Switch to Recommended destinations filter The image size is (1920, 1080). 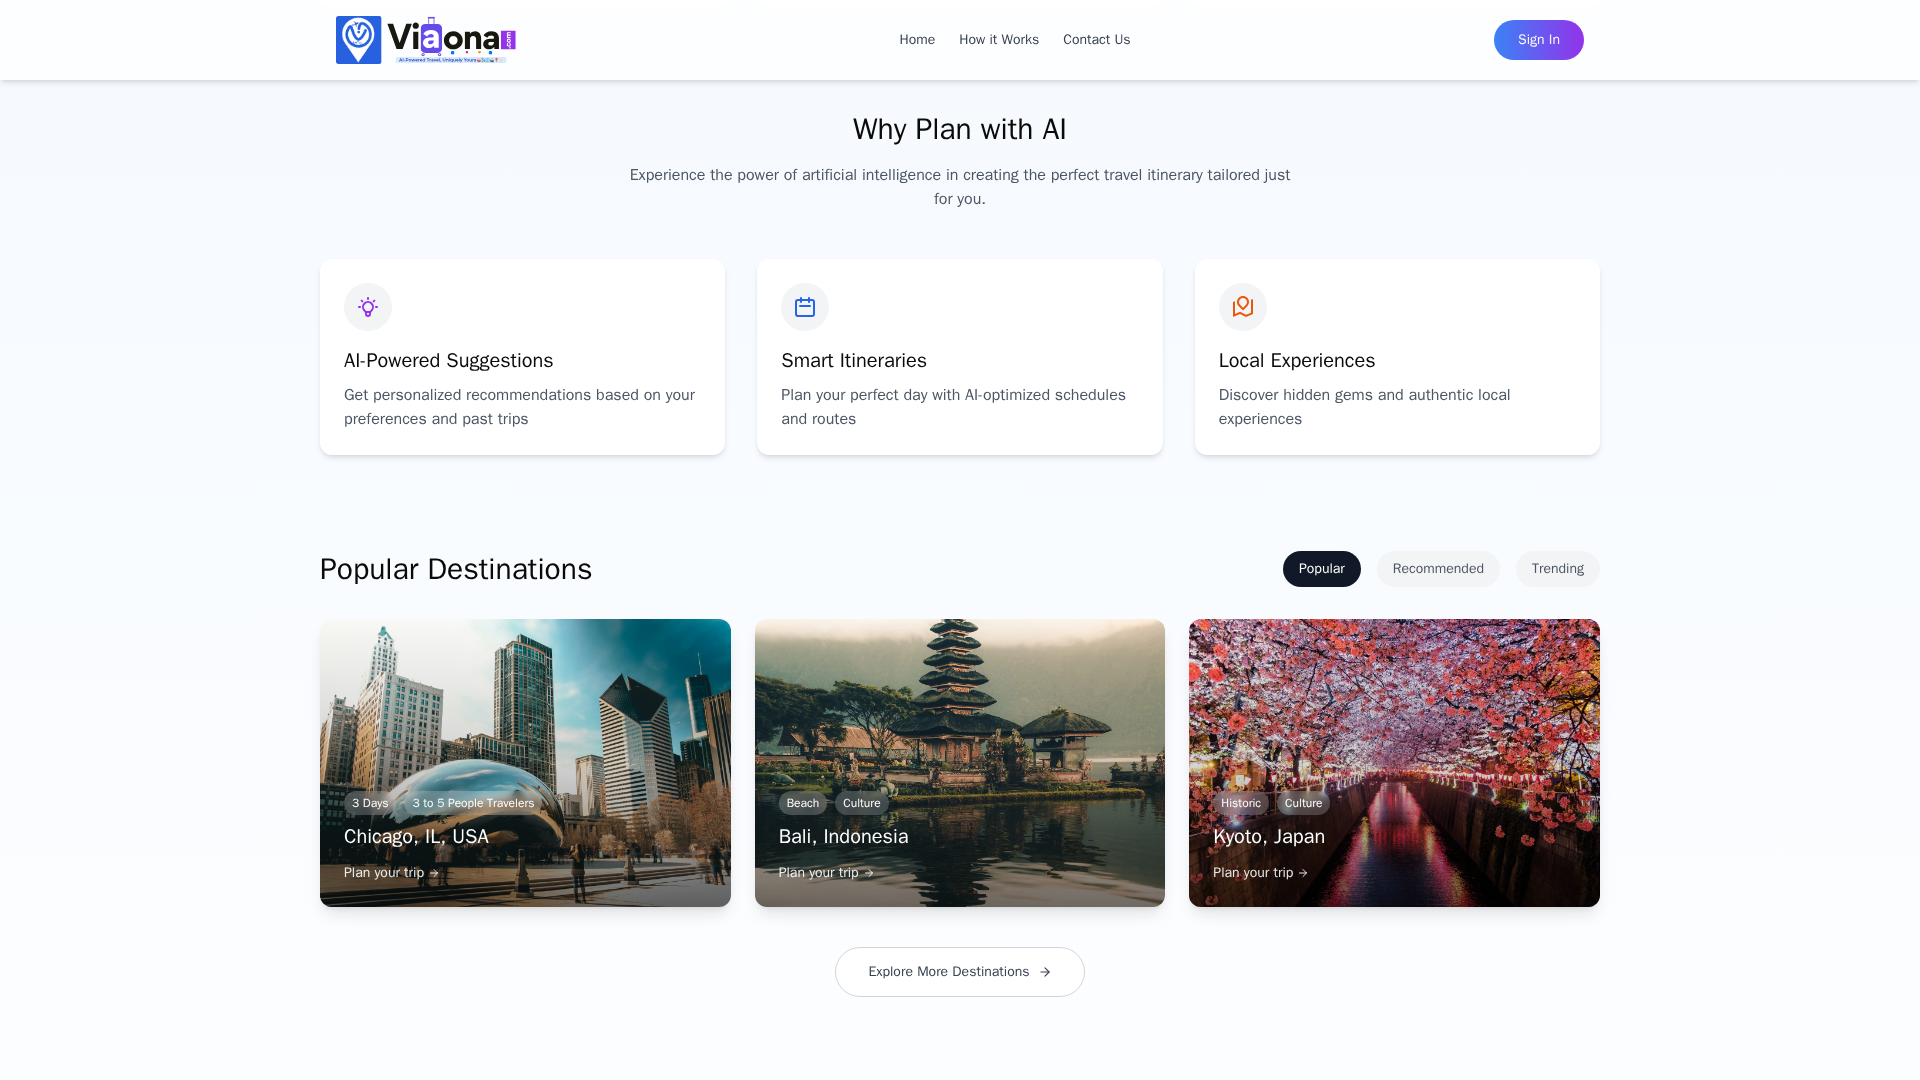[x=1437, y=569]
